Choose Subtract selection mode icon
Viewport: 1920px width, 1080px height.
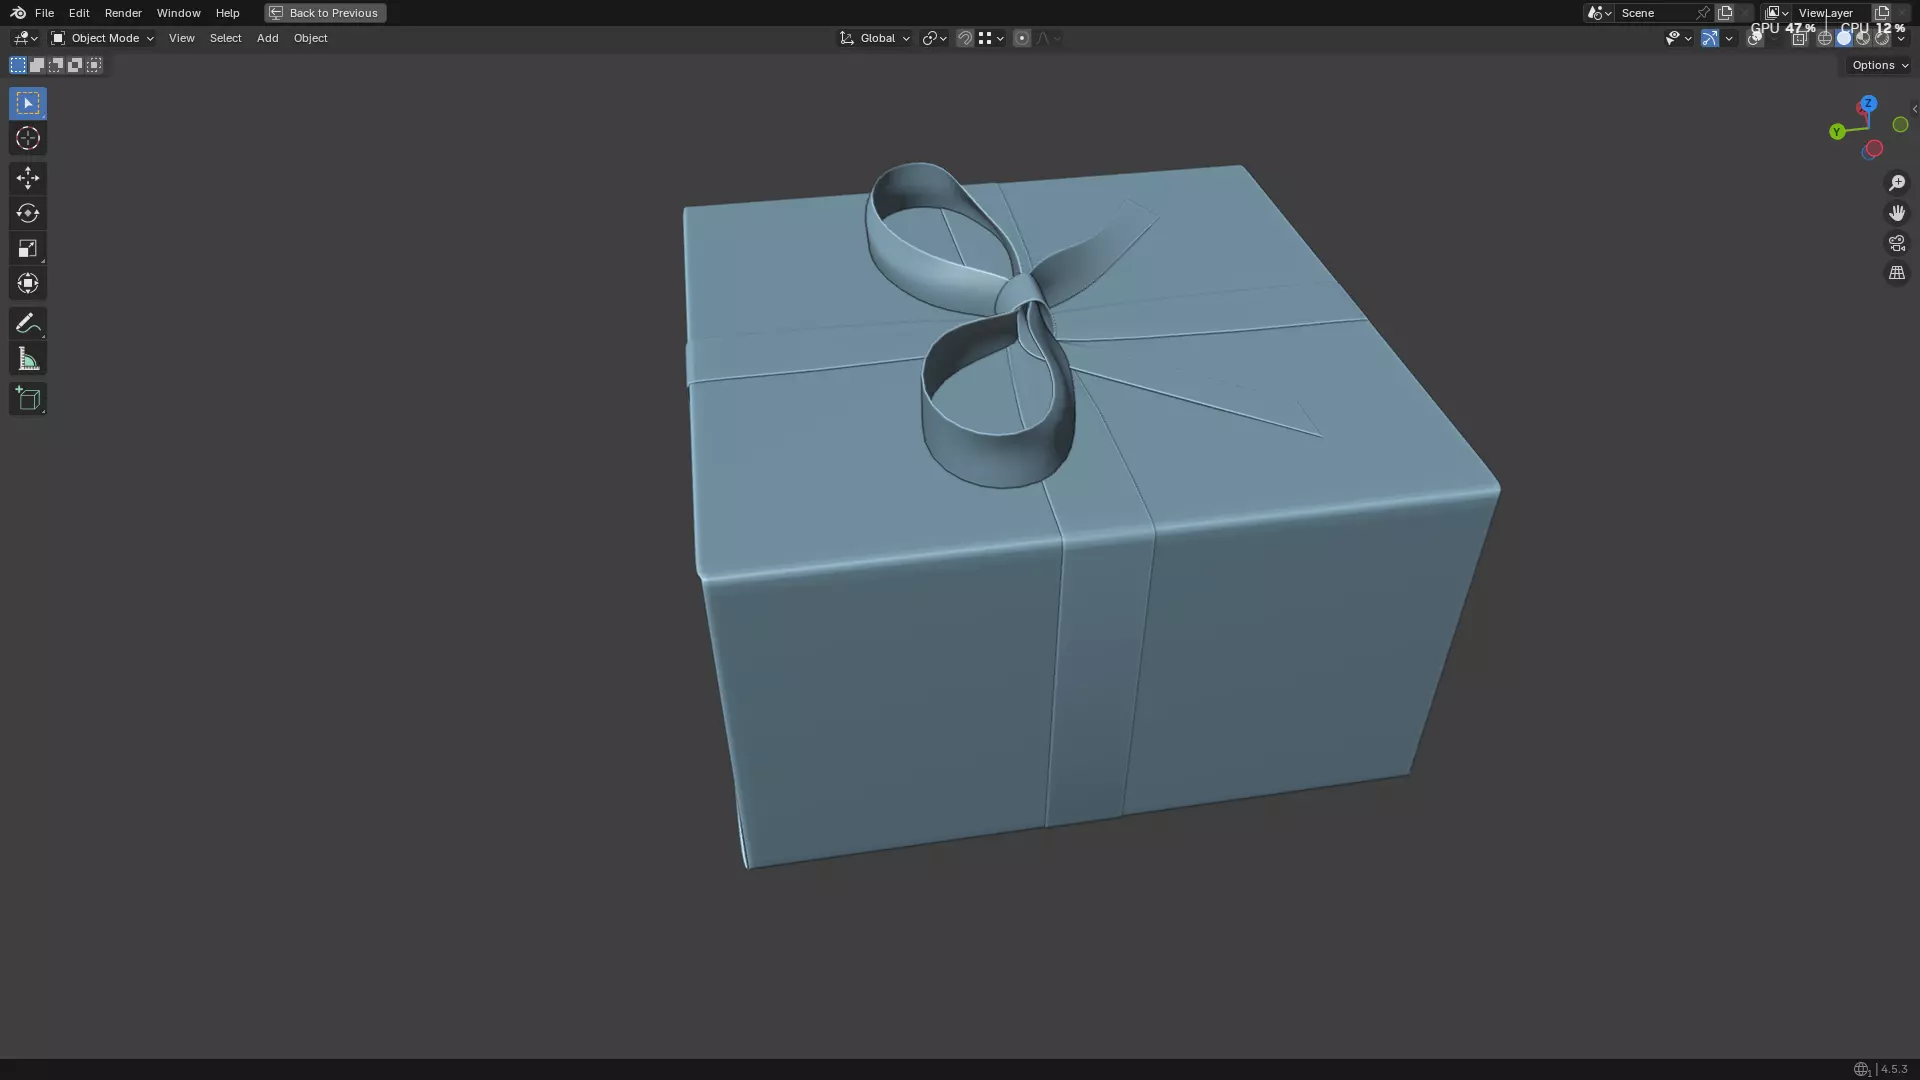(x=56, y=65)
